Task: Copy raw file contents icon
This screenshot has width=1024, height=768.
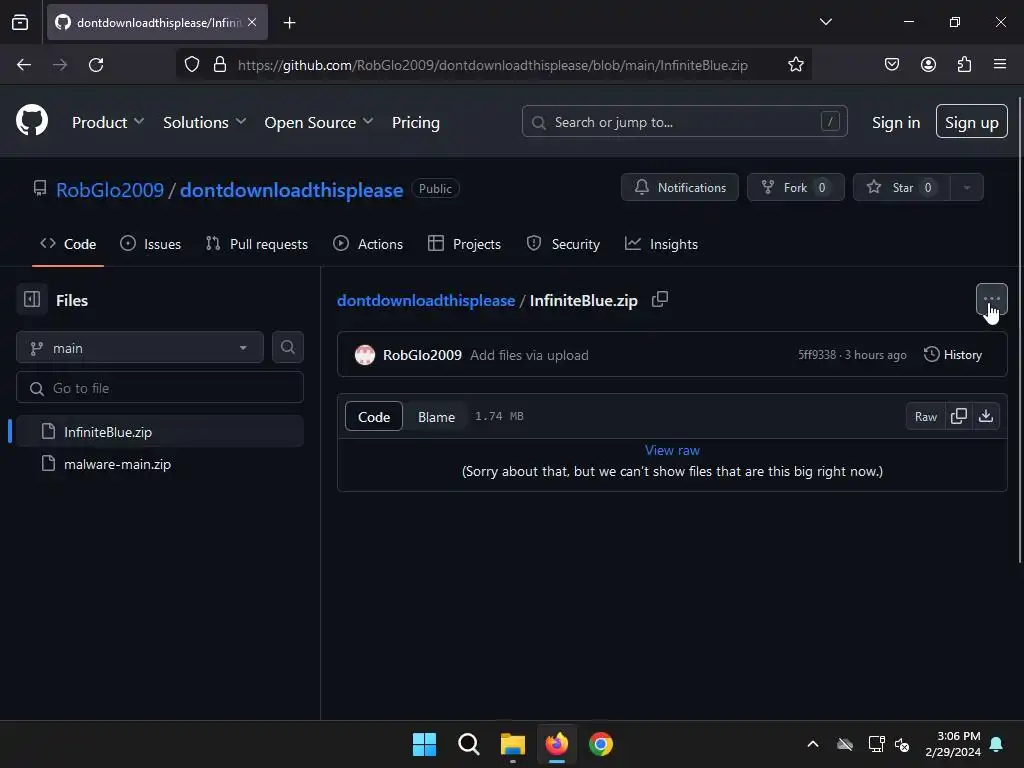Action: tap(959, 416)
